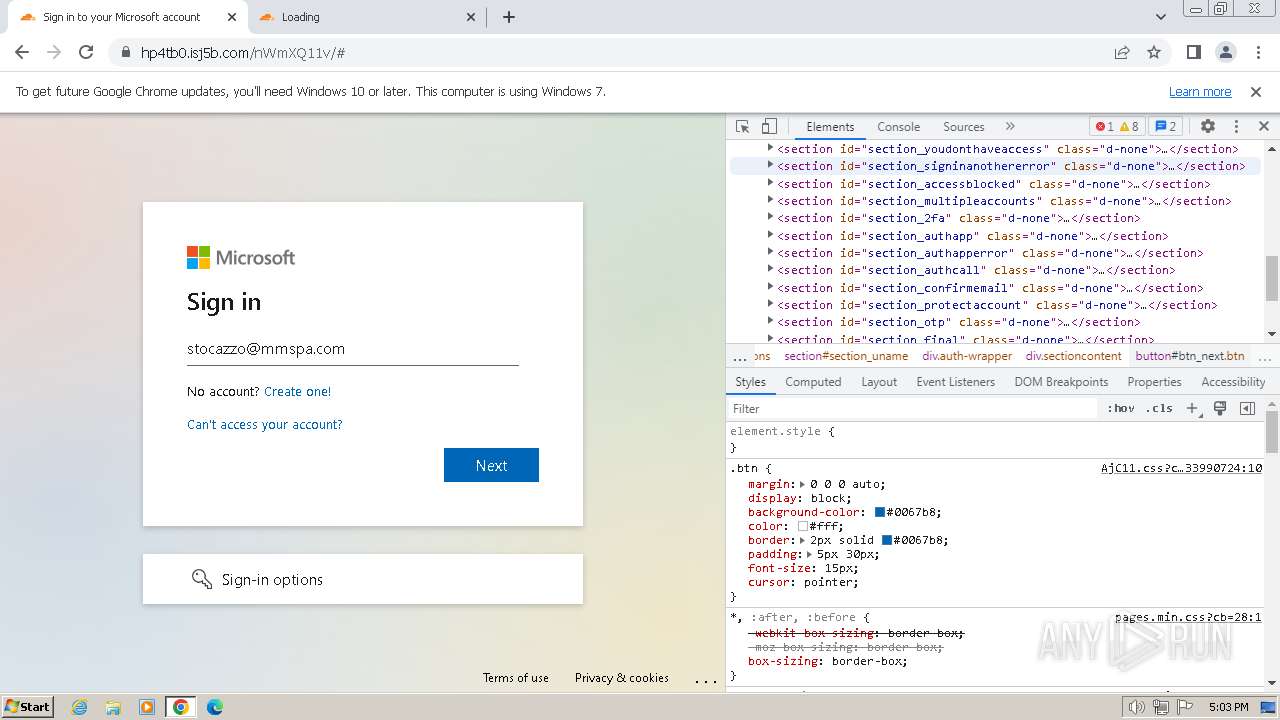Open Microsoft Edge from the taskbar

(215, 707)
